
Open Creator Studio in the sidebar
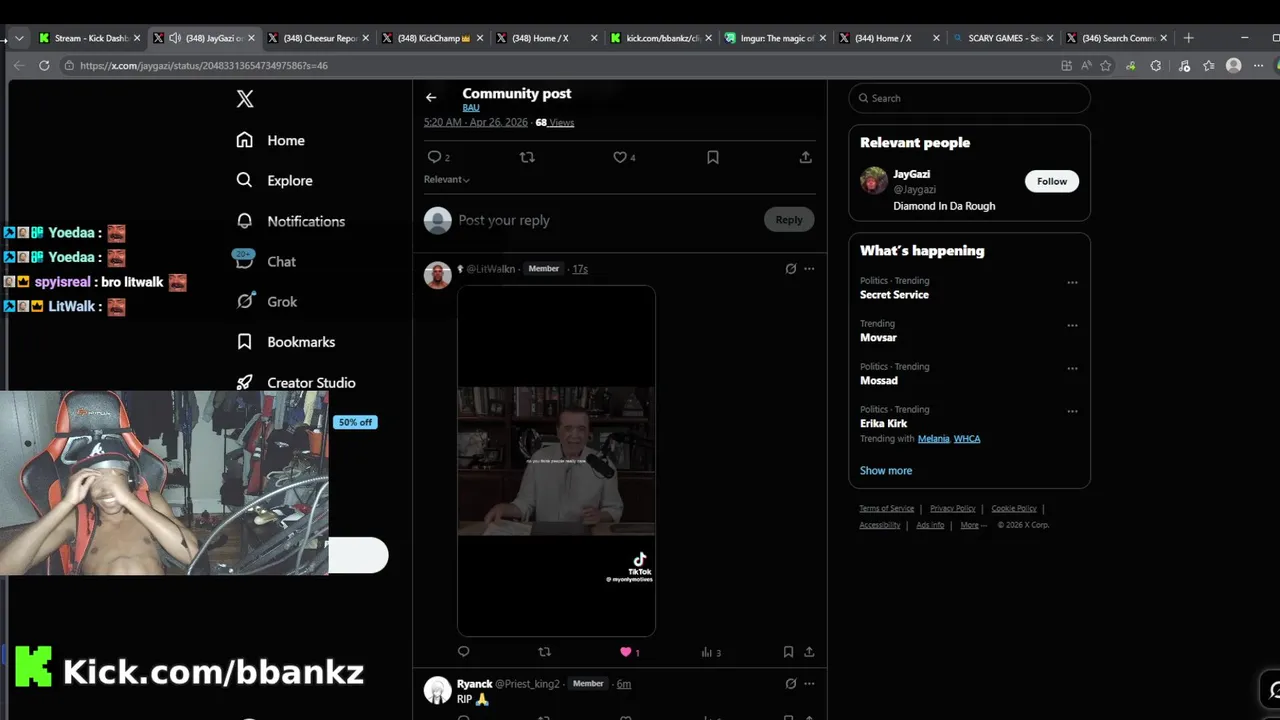pyautogui.click(x=295, y=382)
